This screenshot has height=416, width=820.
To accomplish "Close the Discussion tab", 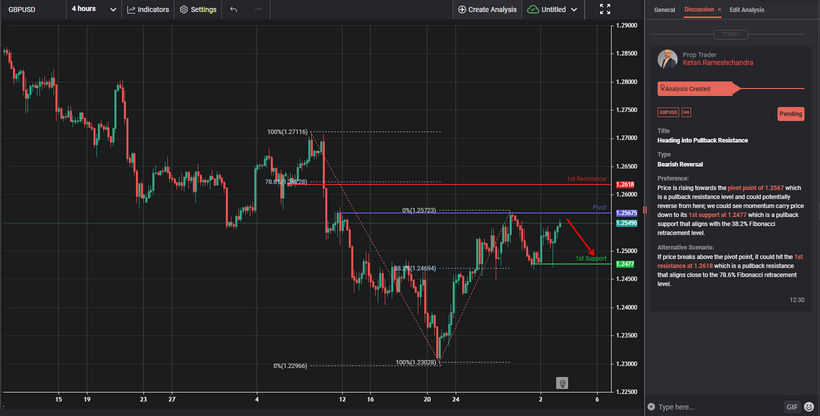I will pos(719,9).
